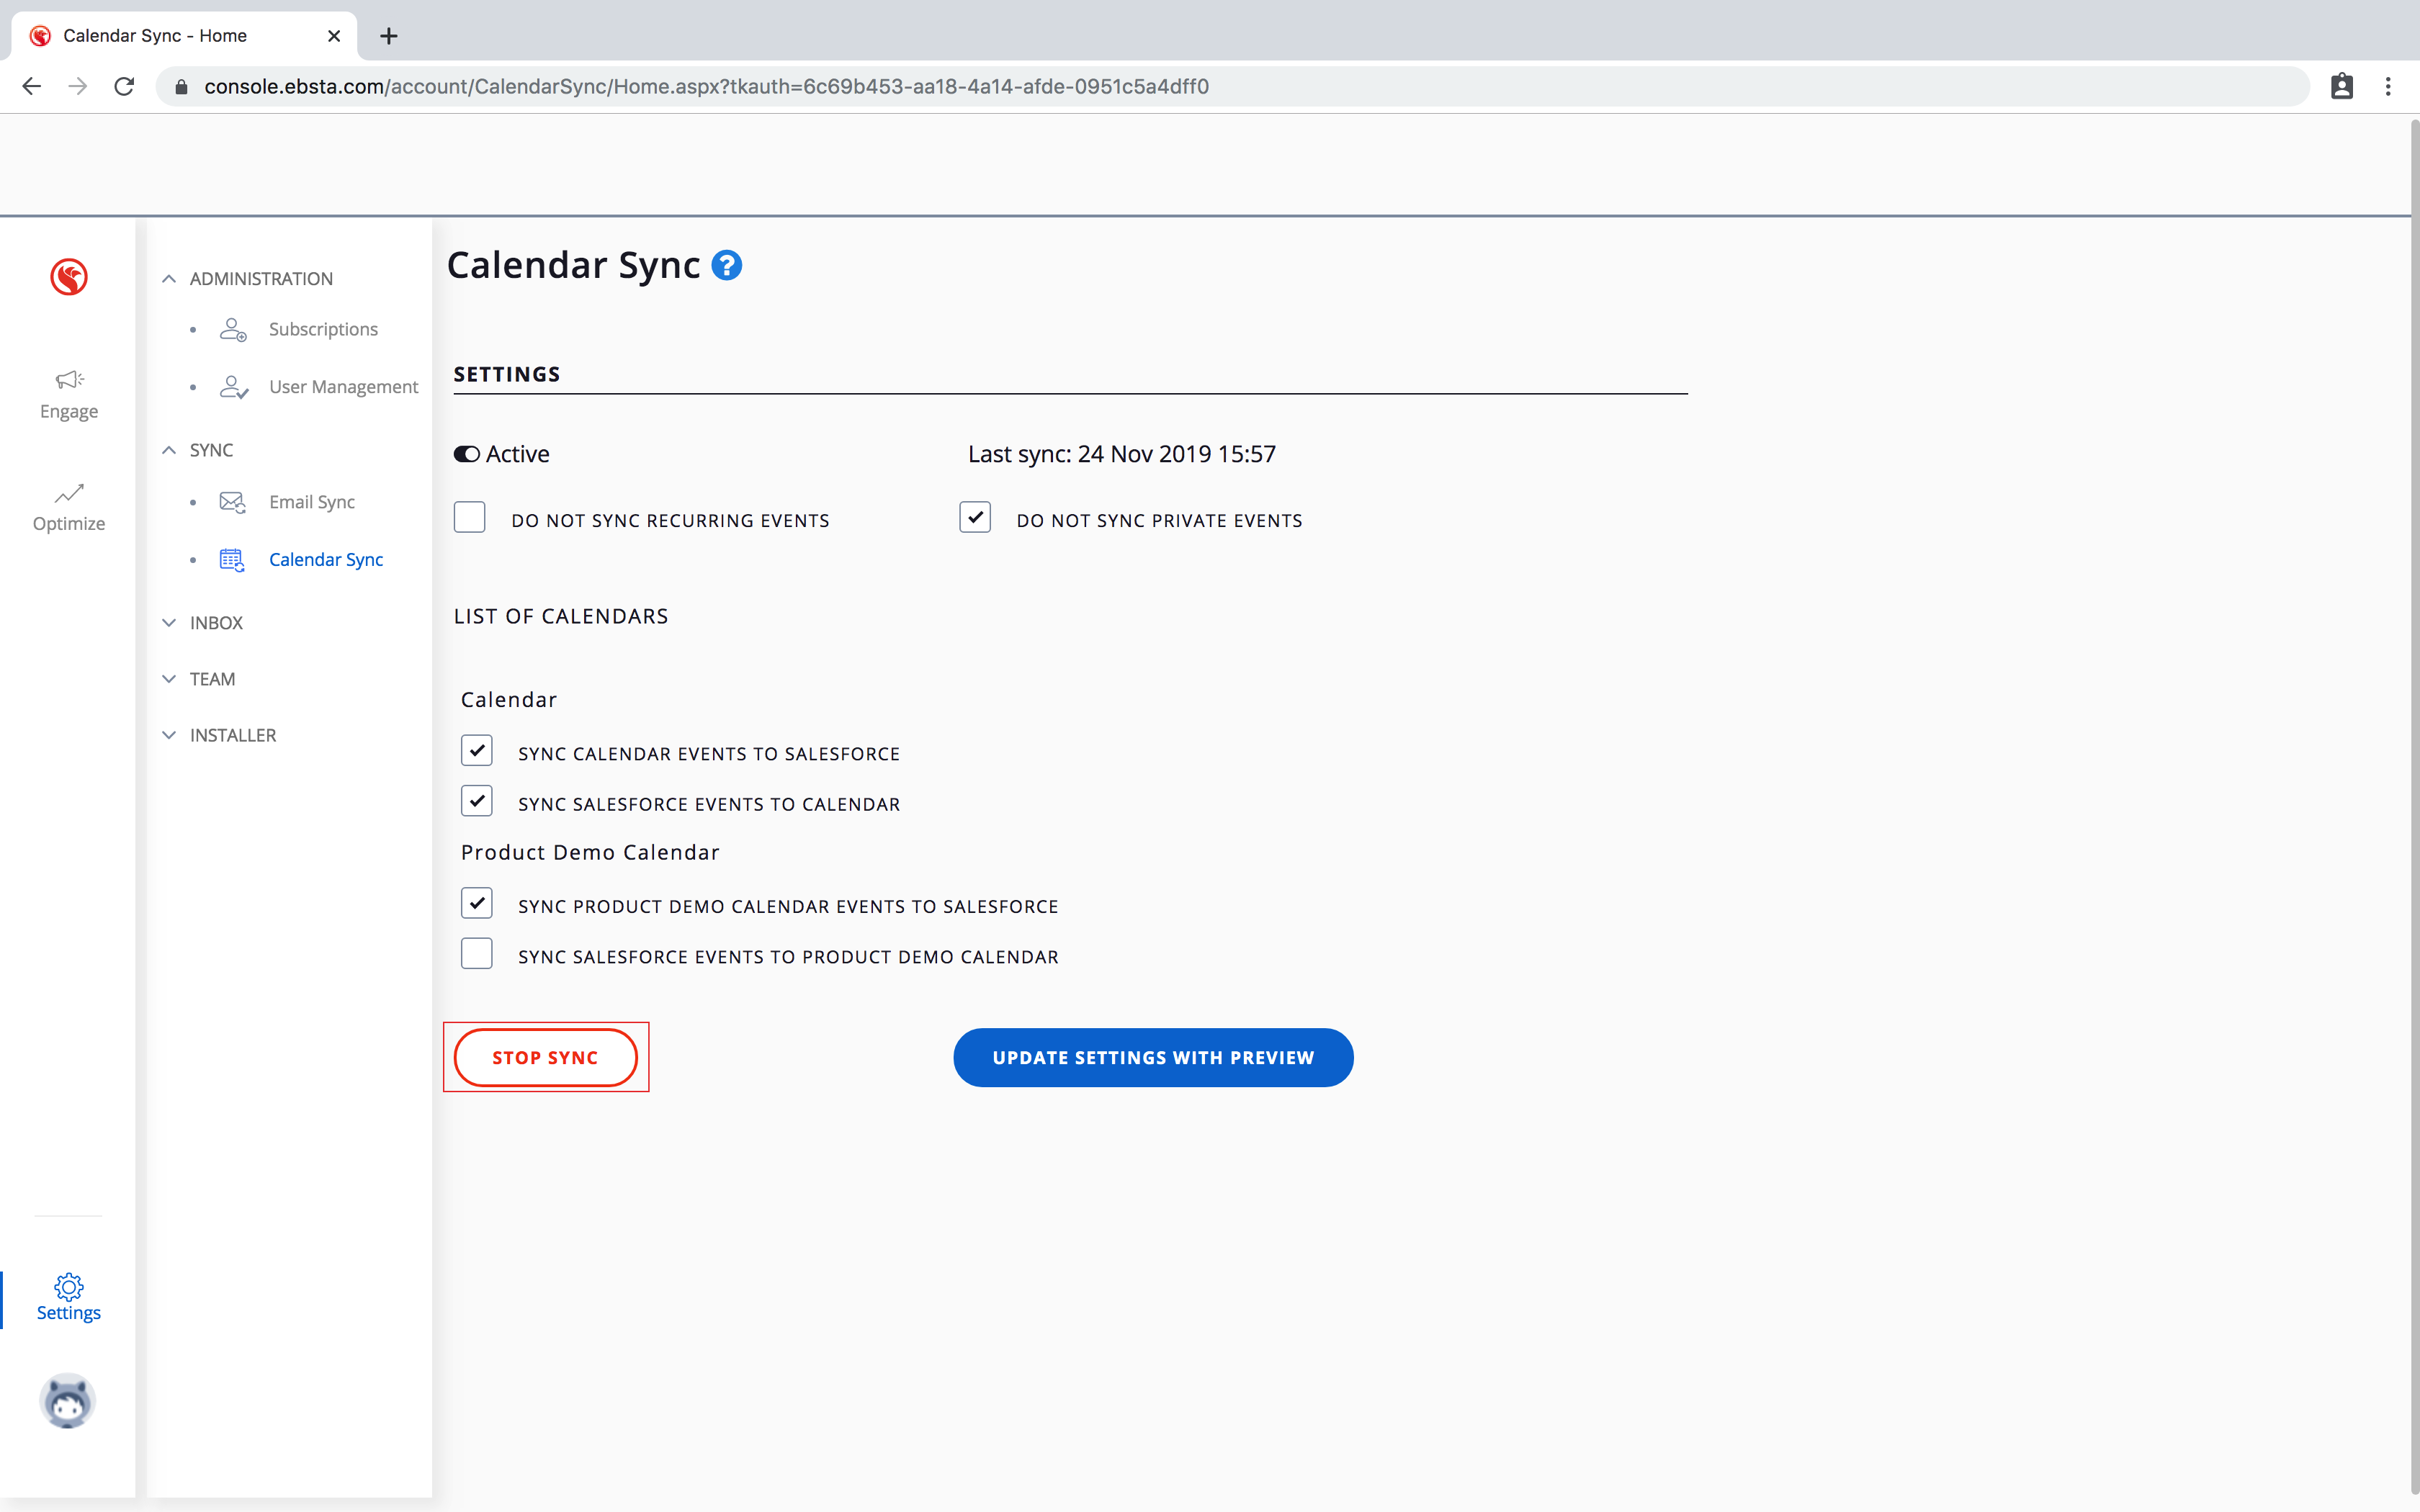2420x1512 pixels.
Task: Collapse the Administration section
Action: (x=169, y=279)
